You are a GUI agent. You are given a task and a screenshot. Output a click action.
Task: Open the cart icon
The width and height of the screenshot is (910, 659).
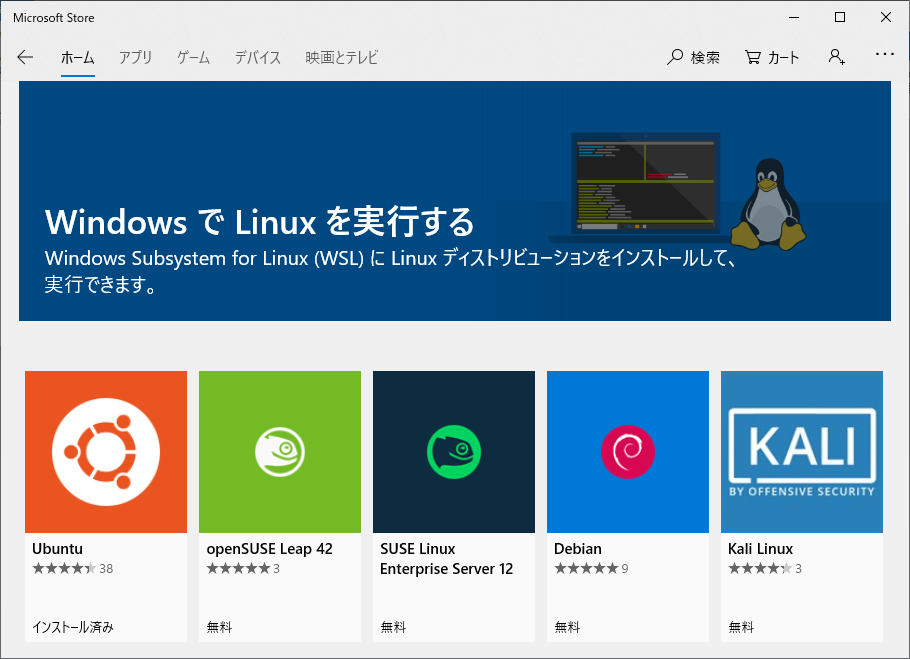pyautogui.click(x=753, y=57)
